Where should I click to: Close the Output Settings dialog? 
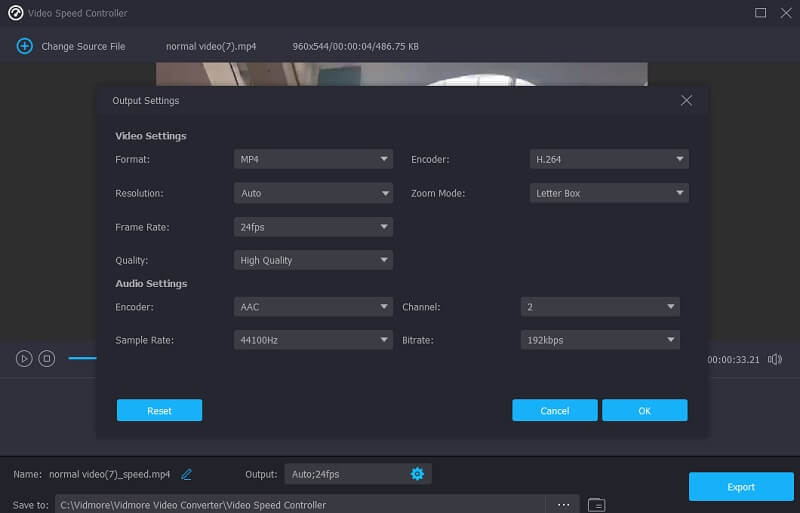click(686, 101)
